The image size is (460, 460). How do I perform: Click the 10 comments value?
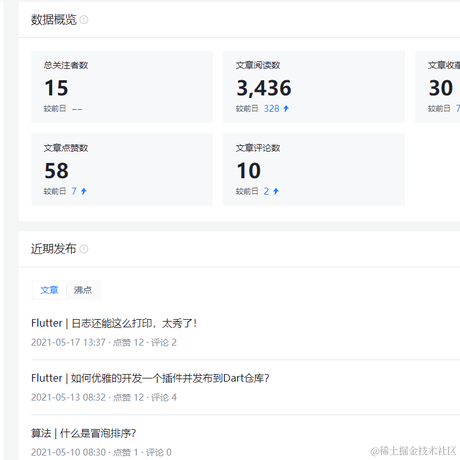[249, 171]
